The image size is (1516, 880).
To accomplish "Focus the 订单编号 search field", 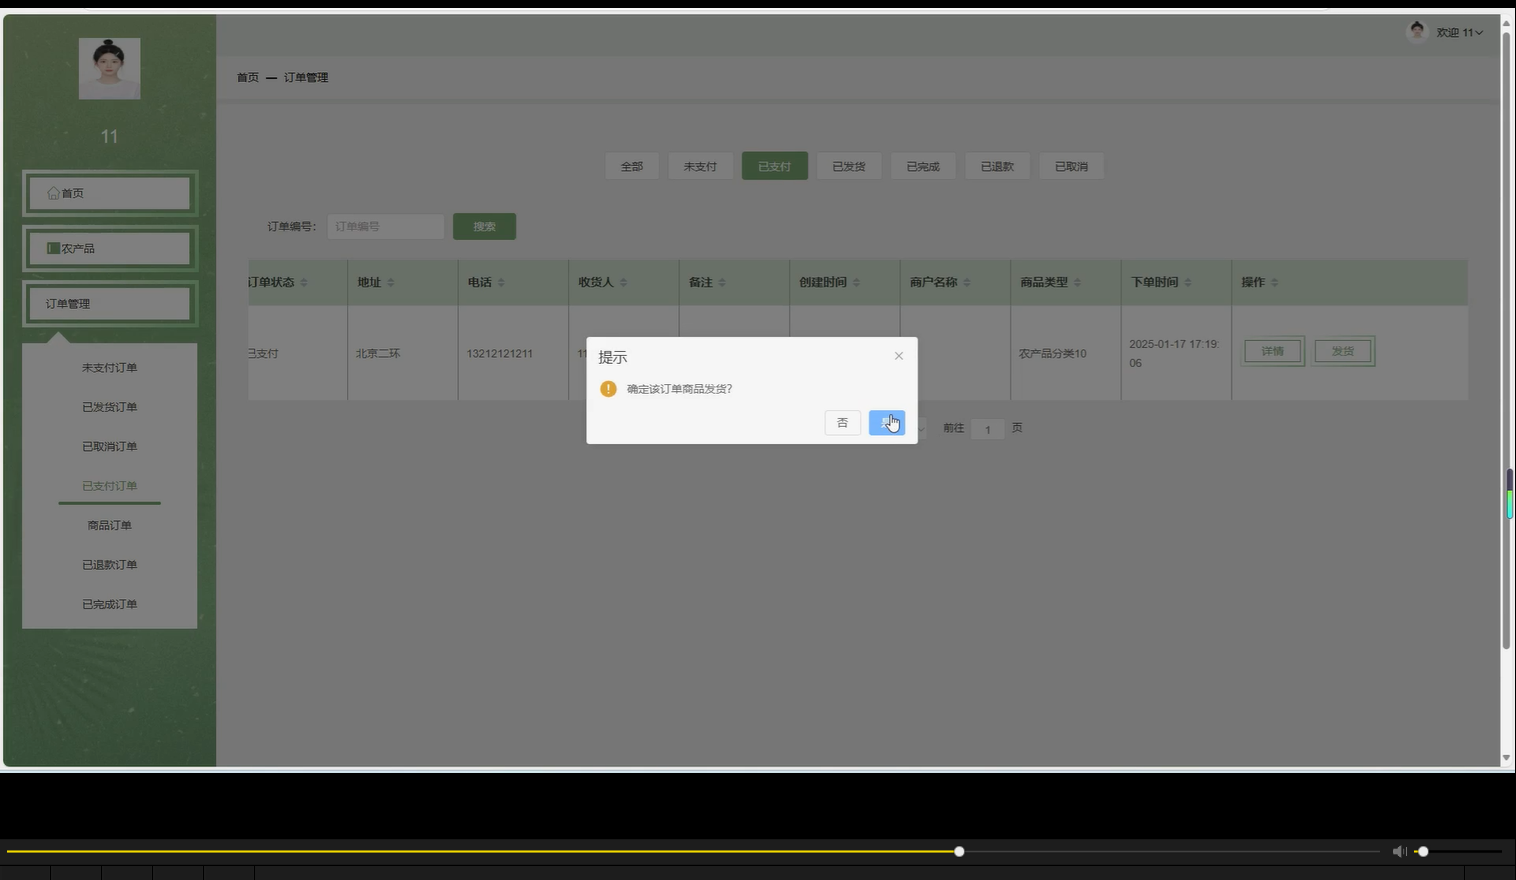I will point(386,226).
